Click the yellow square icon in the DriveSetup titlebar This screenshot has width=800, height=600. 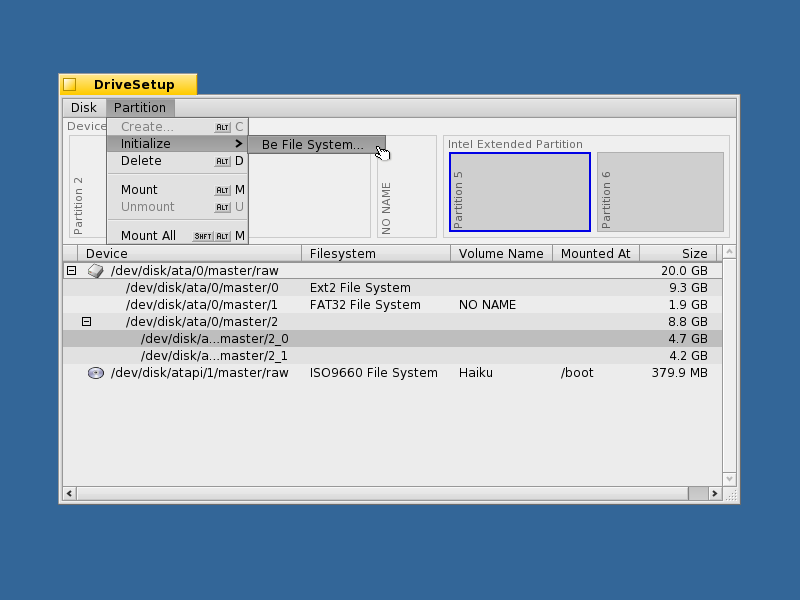point(70,84)
